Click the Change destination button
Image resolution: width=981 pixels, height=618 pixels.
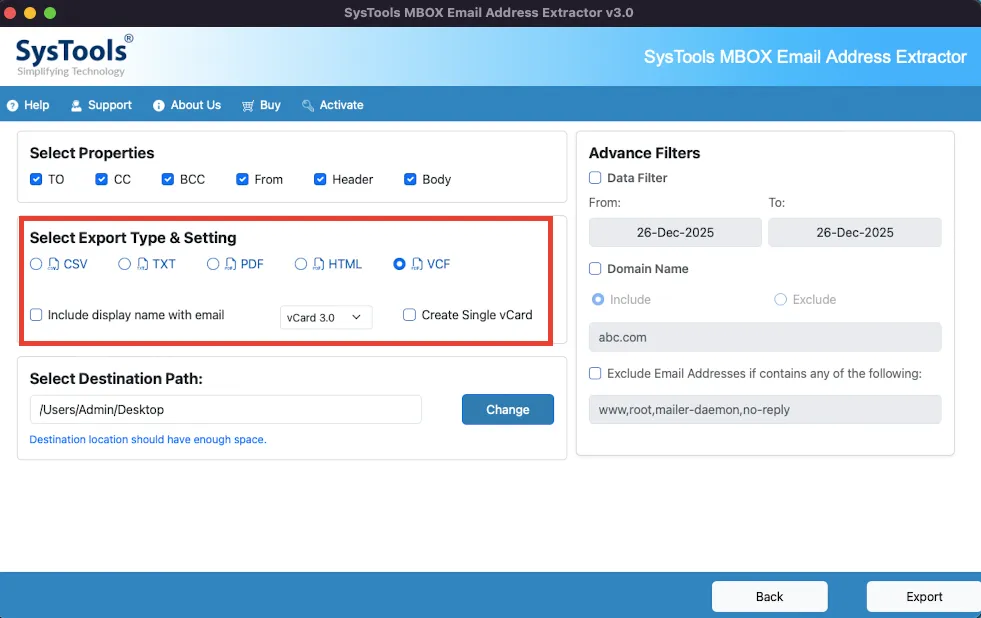pos(507,410)
